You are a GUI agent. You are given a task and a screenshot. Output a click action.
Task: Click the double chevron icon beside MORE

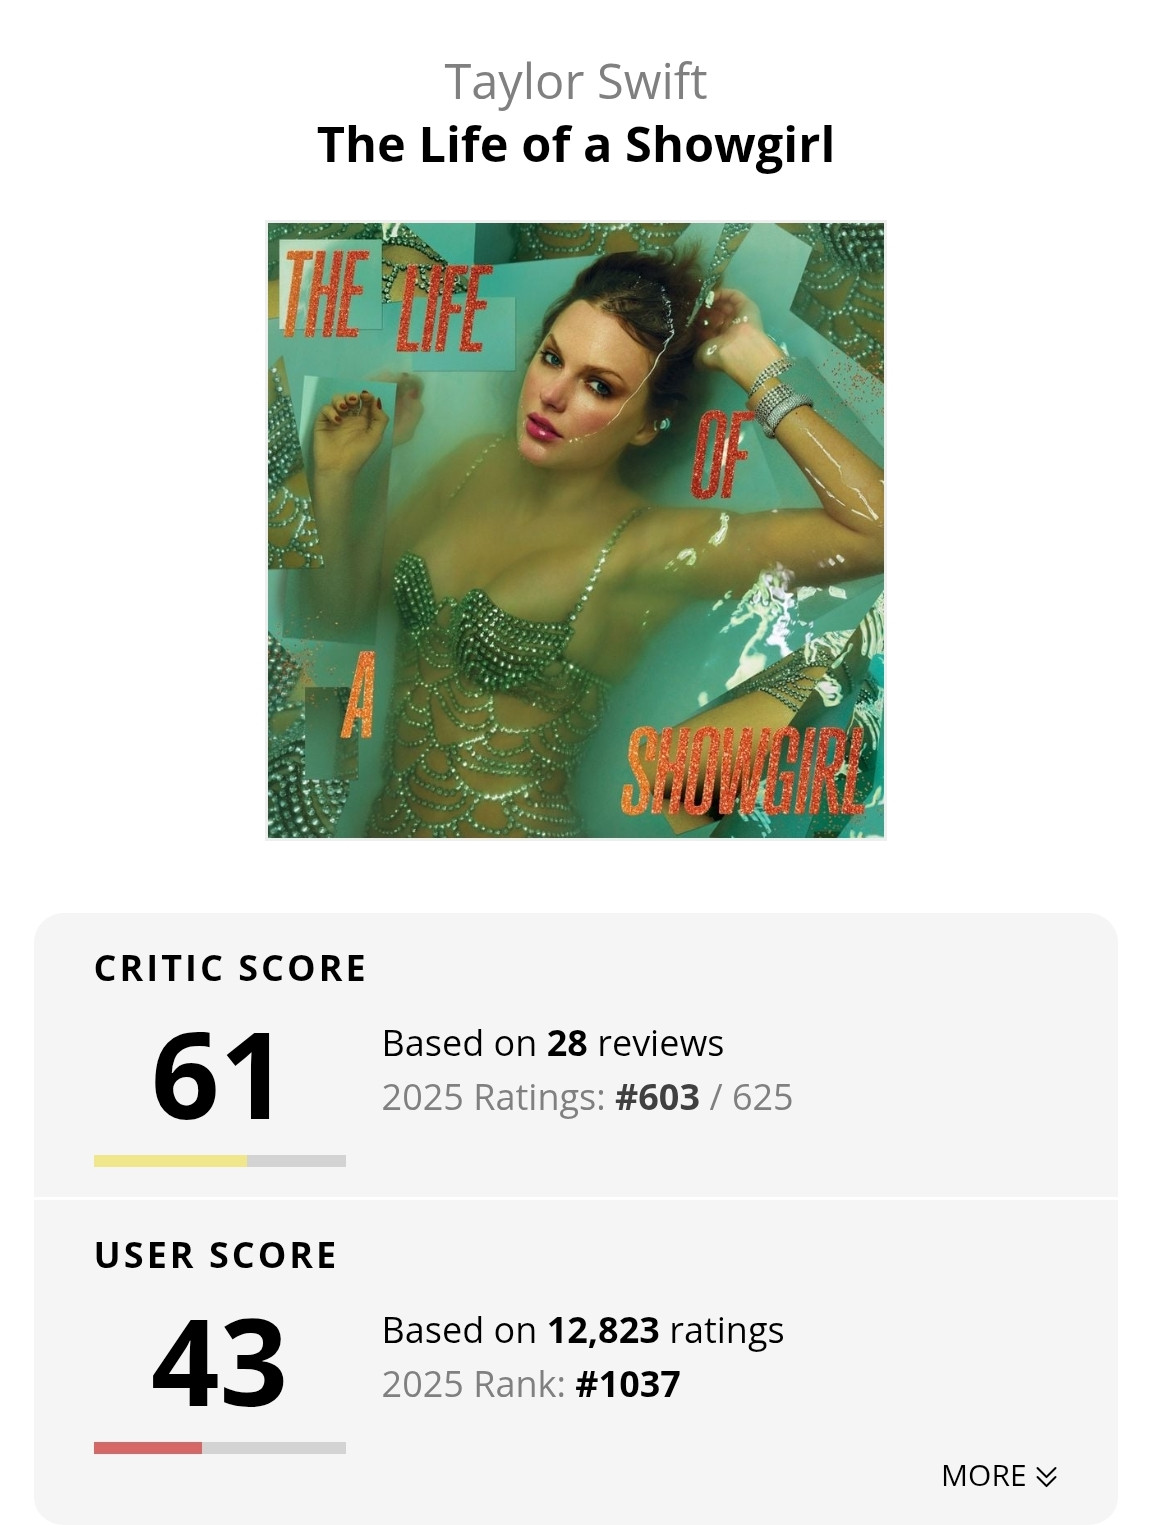(x=1047, y=1477)
